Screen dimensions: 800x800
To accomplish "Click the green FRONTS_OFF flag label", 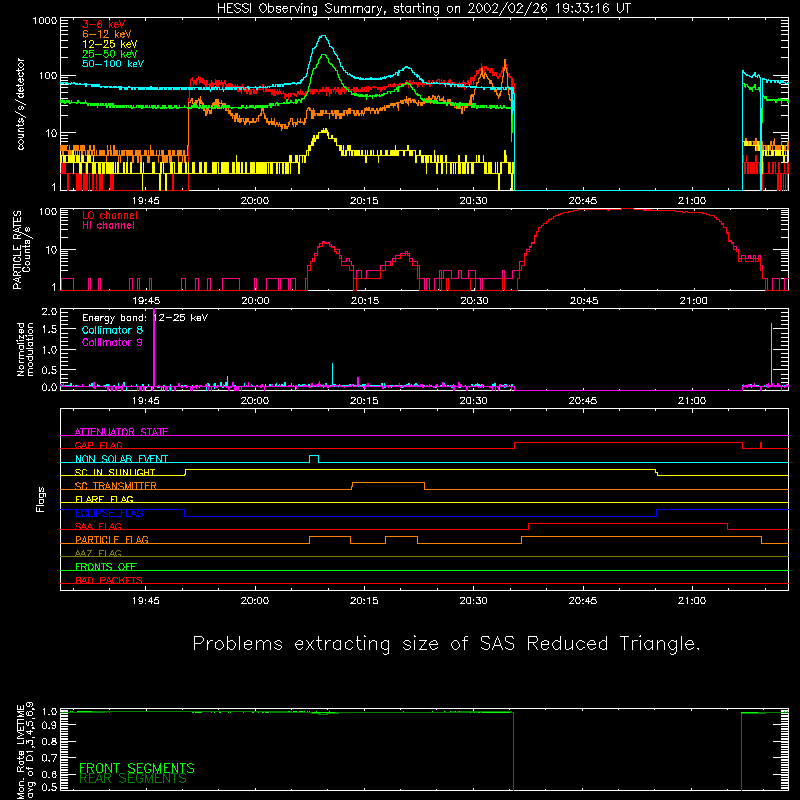I will click(x=106, y=566).
